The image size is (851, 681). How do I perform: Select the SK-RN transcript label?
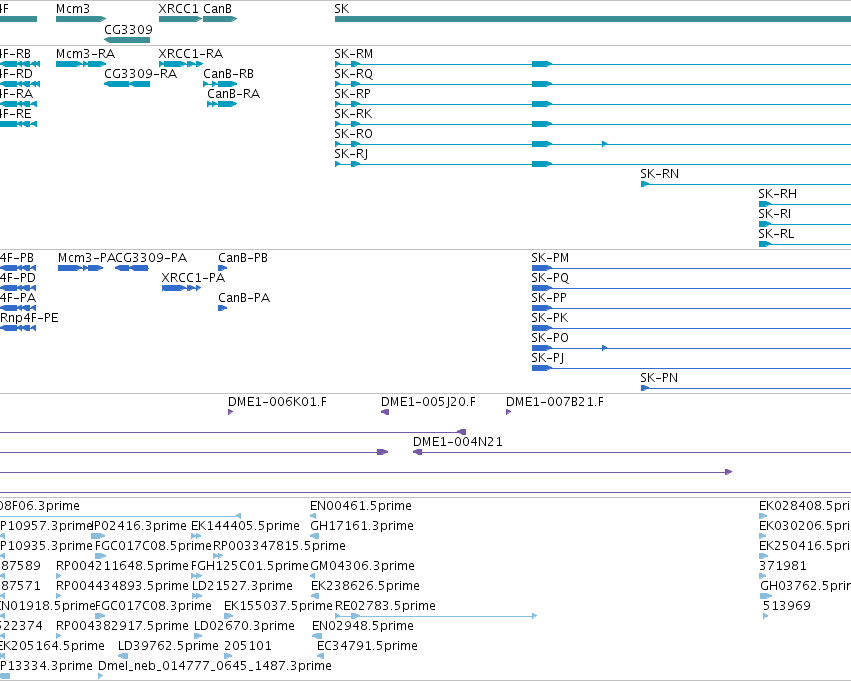[659, 174]
